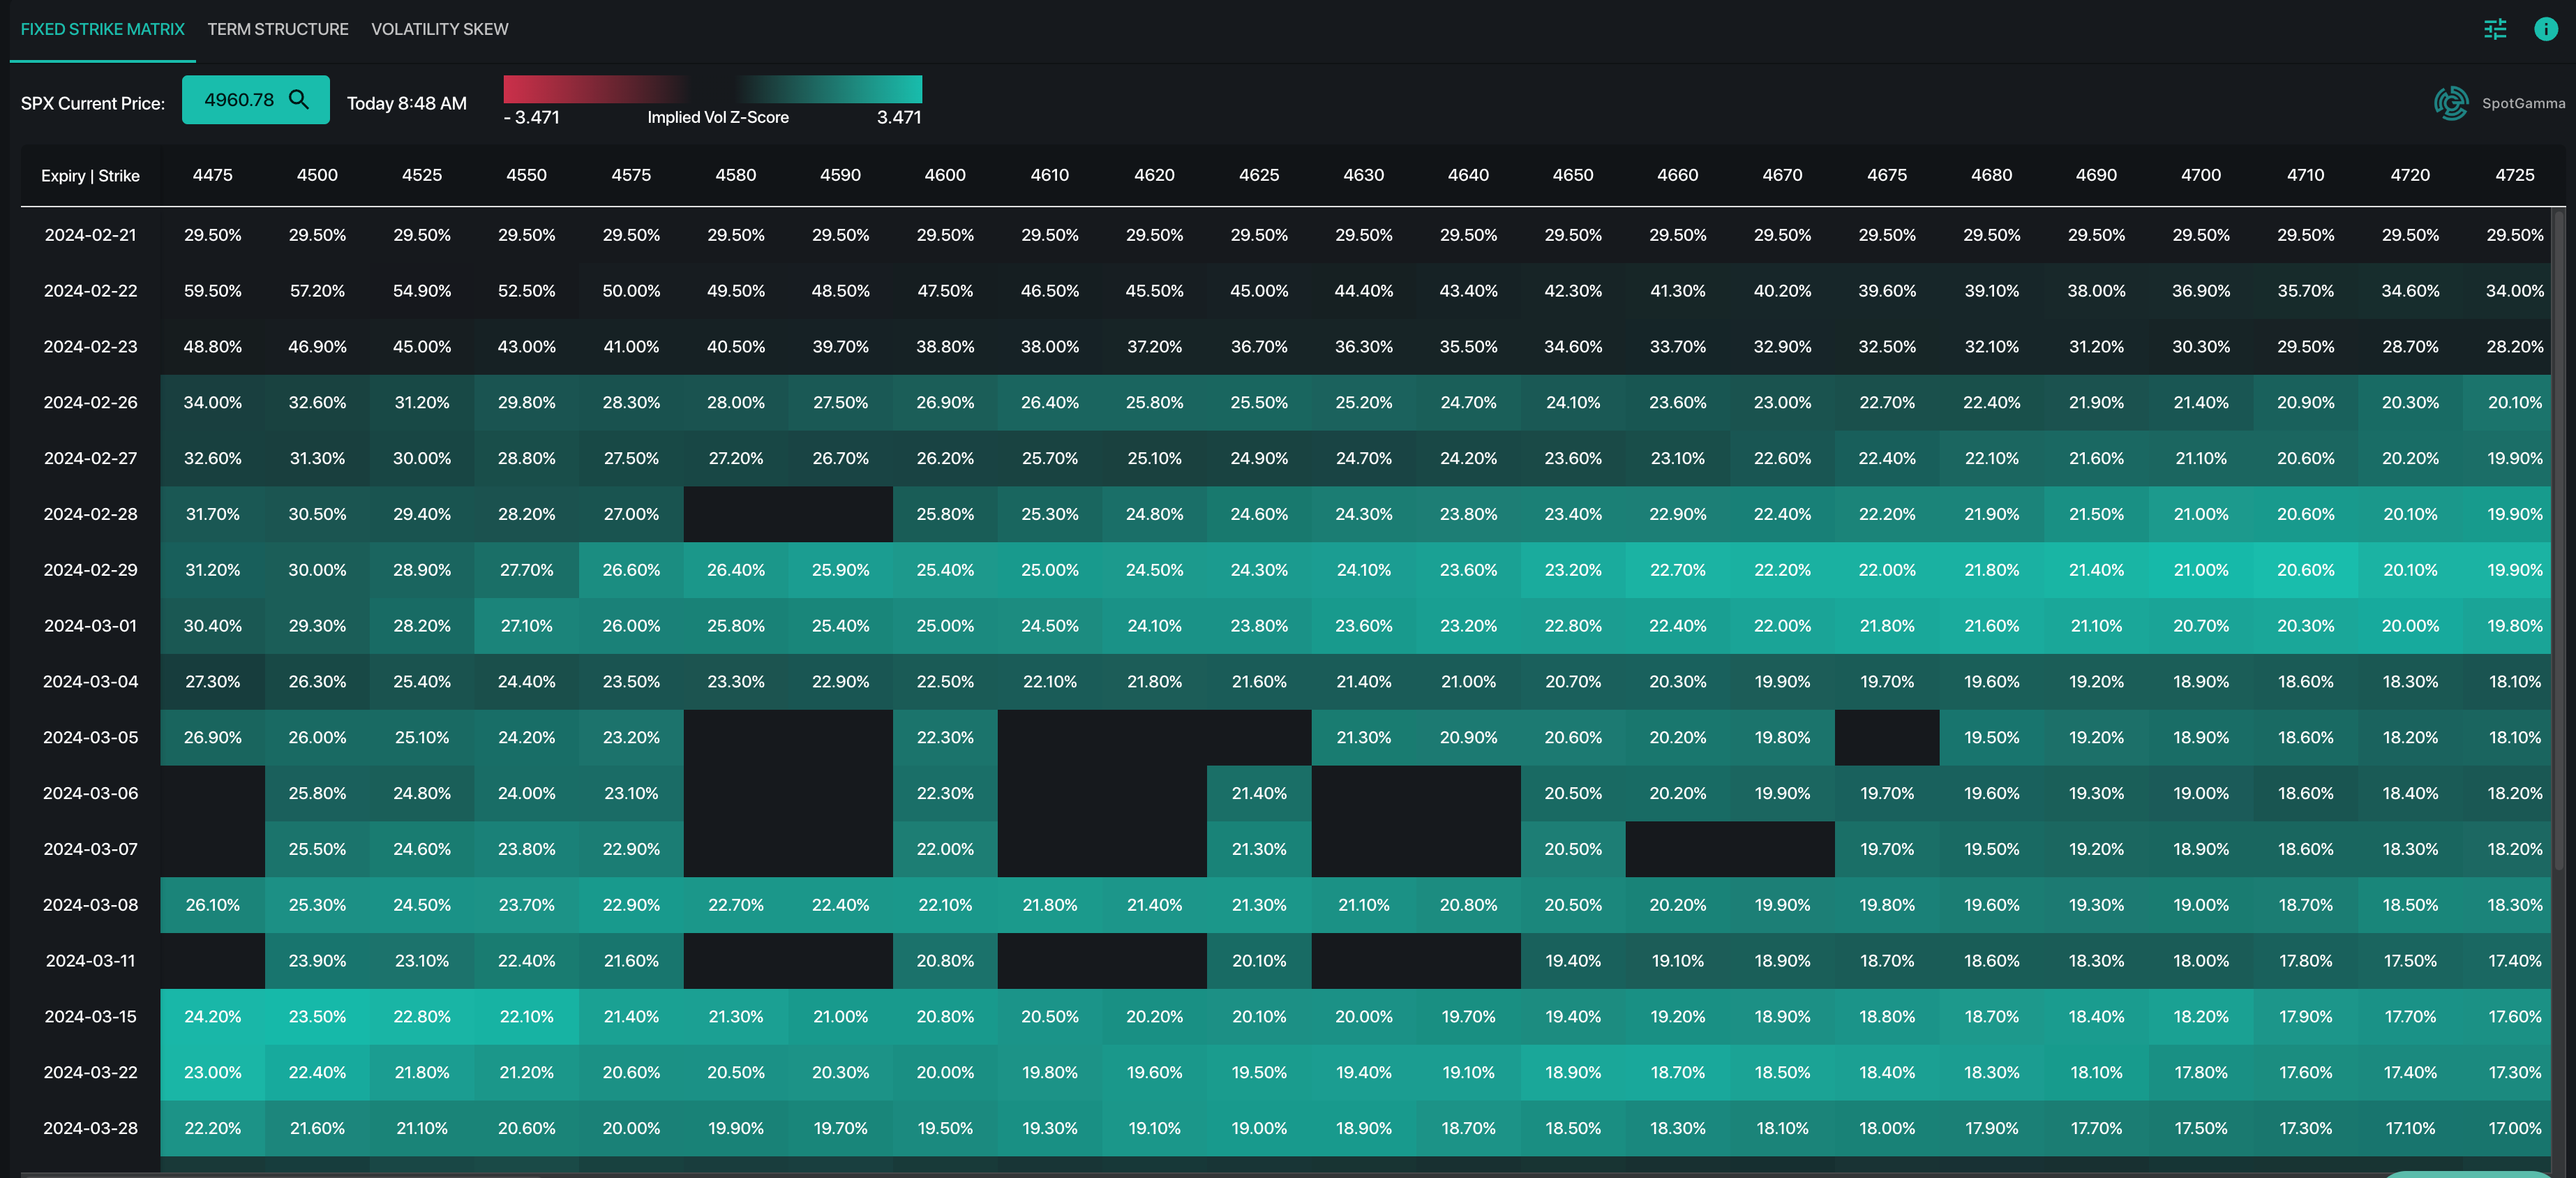The width and height of the screenshot is (2576, 1178).
Task: Click the info circle icon
Action: coord(2545,29)
